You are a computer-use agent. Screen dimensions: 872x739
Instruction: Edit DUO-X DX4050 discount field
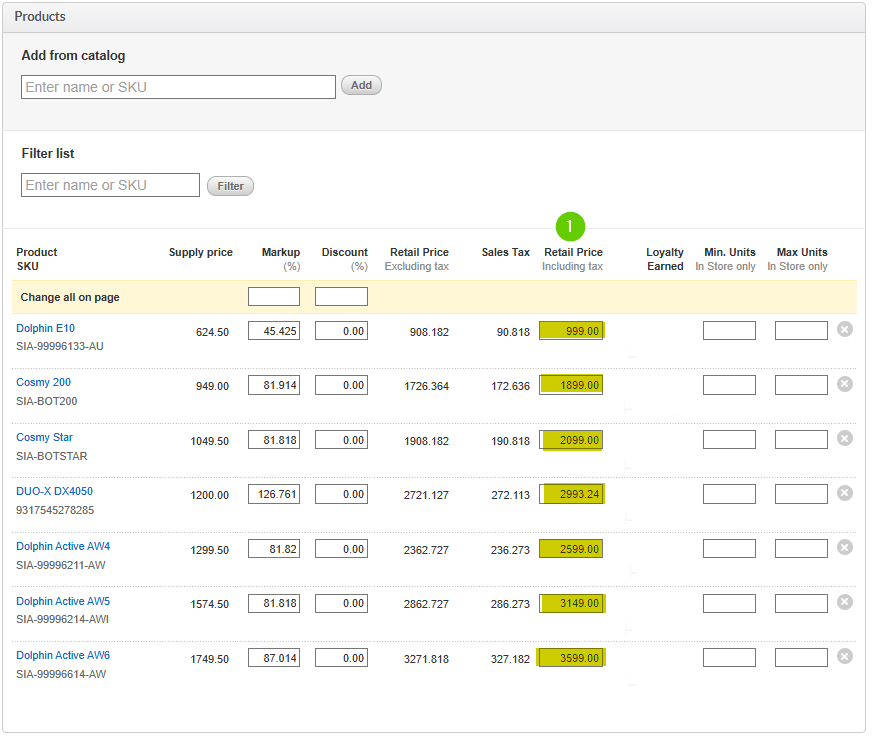[341, 494]
